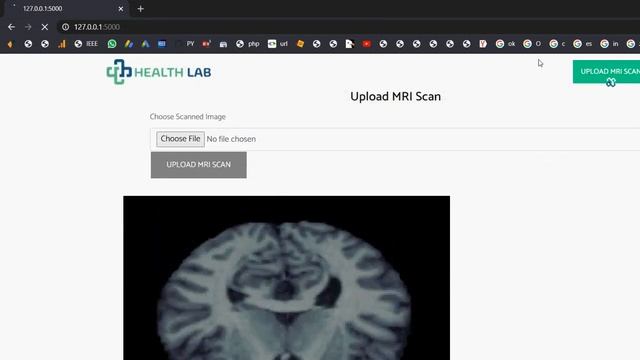Open the orange cube bookmark icon

pyautogui.click(x=300, y=44)
